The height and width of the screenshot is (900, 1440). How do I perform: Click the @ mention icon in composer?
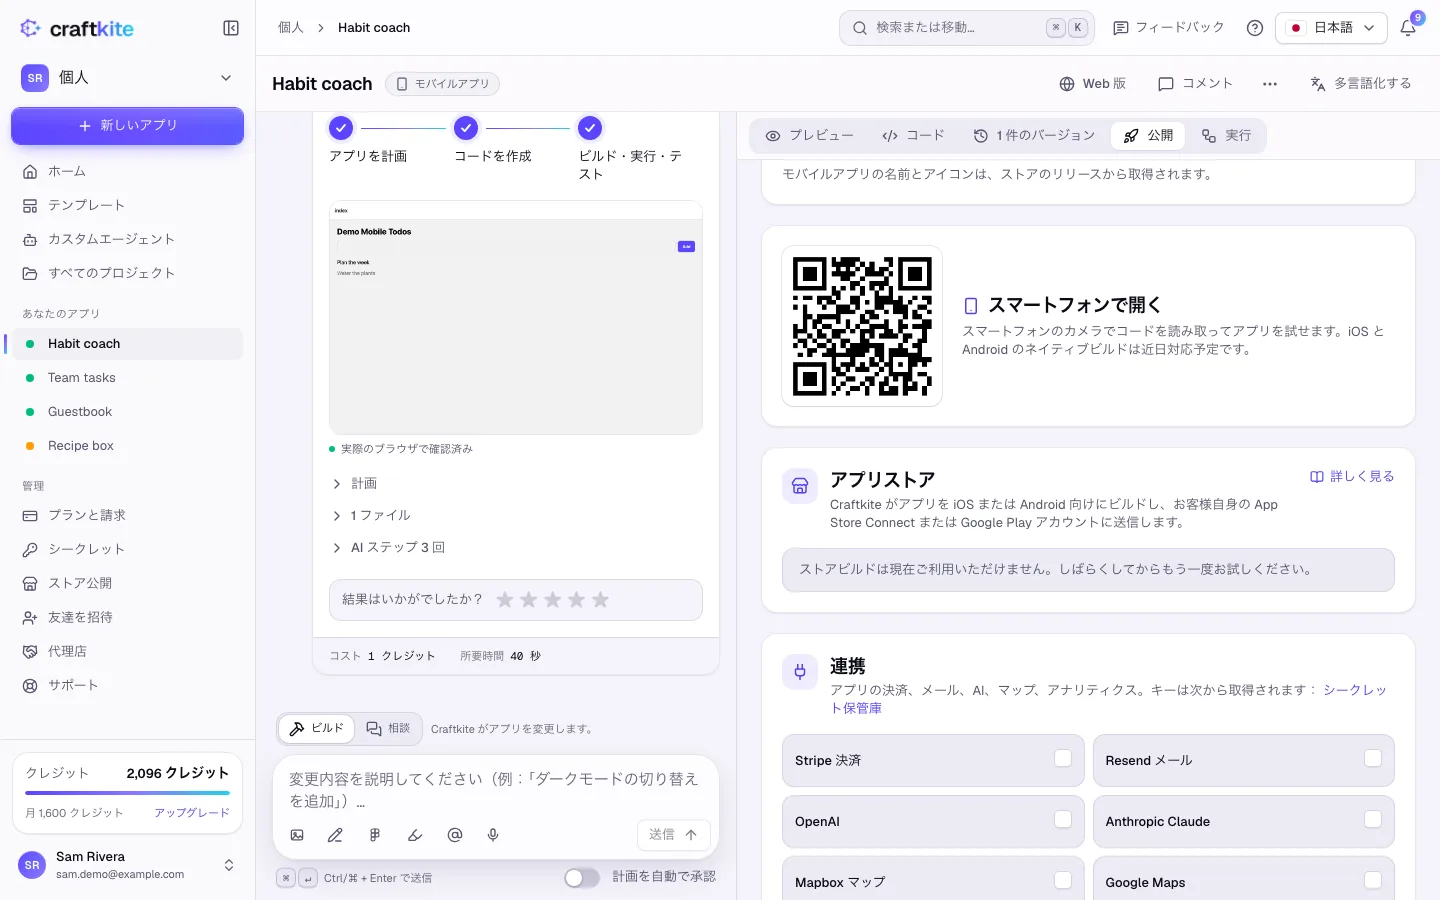point(455,835)
